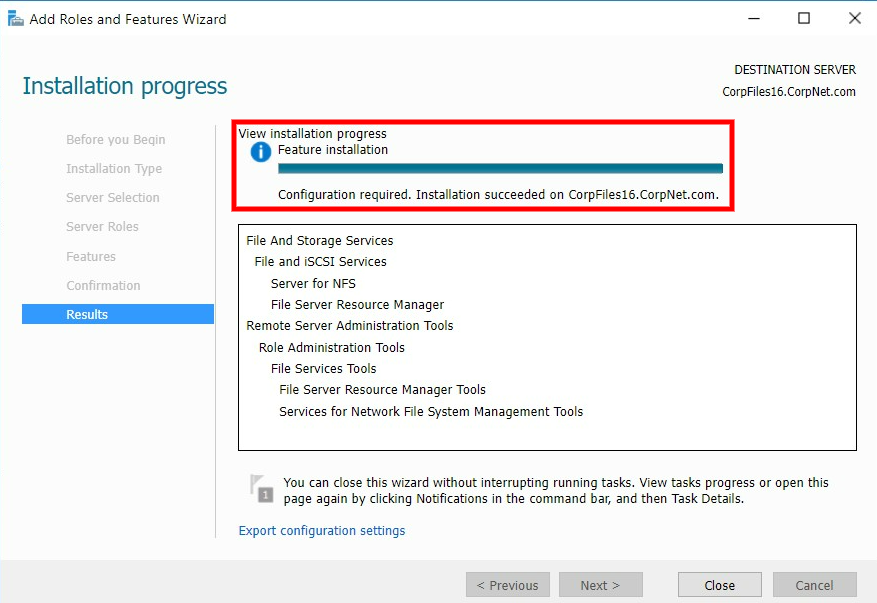This screenshot has height=603, width=877.
Task: Click the Previous button
Action: [507, 585]
